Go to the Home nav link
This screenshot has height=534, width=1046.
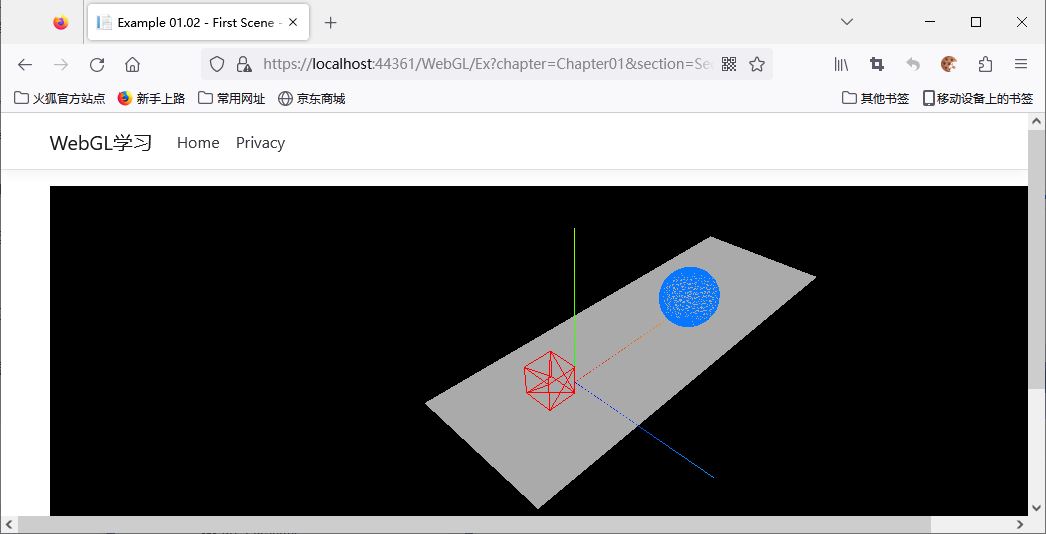[198, 143]
